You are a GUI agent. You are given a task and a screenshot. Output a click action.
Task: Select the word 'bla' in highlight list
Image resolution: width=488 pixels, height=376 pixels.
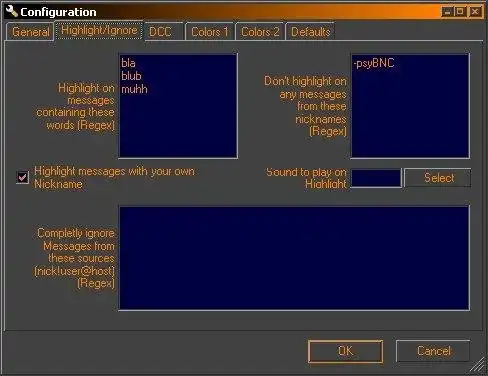point(128,63)
